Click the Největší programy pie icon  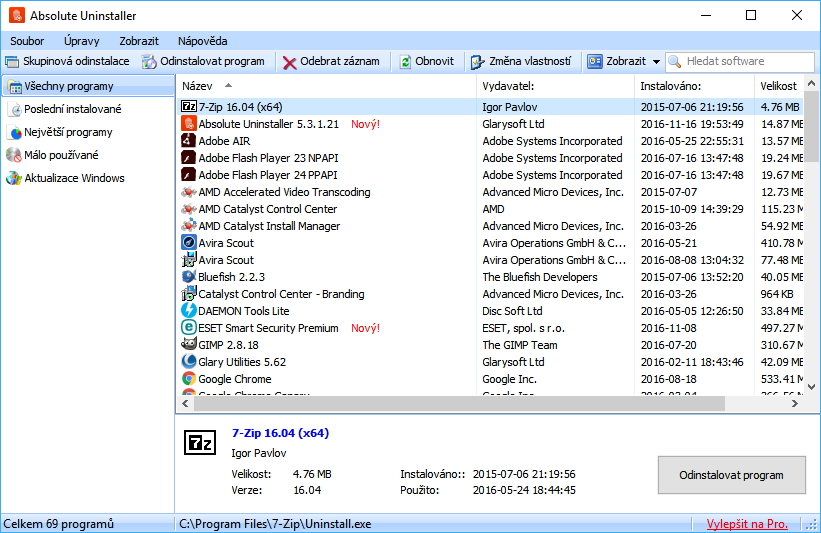click(x=16, y=132)
